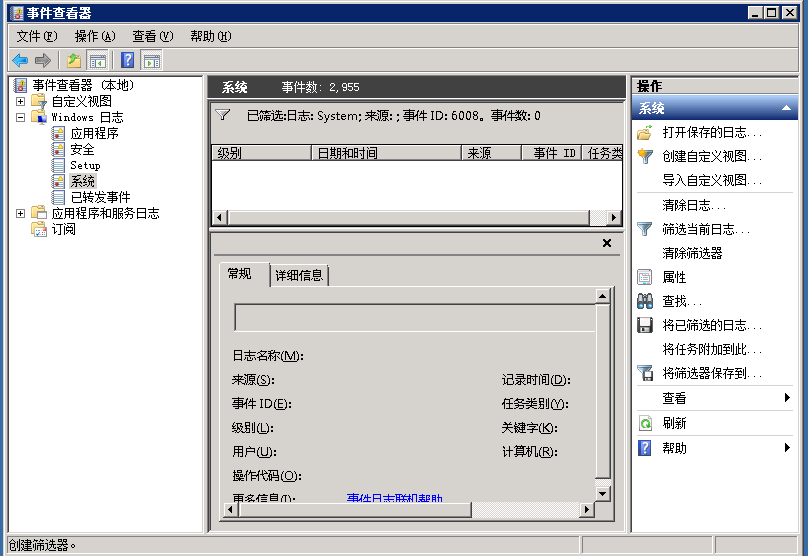This screenshot has height=556, width=808.
Task: Click the 刷新 refresh action
Action: (x=674, y=423)
